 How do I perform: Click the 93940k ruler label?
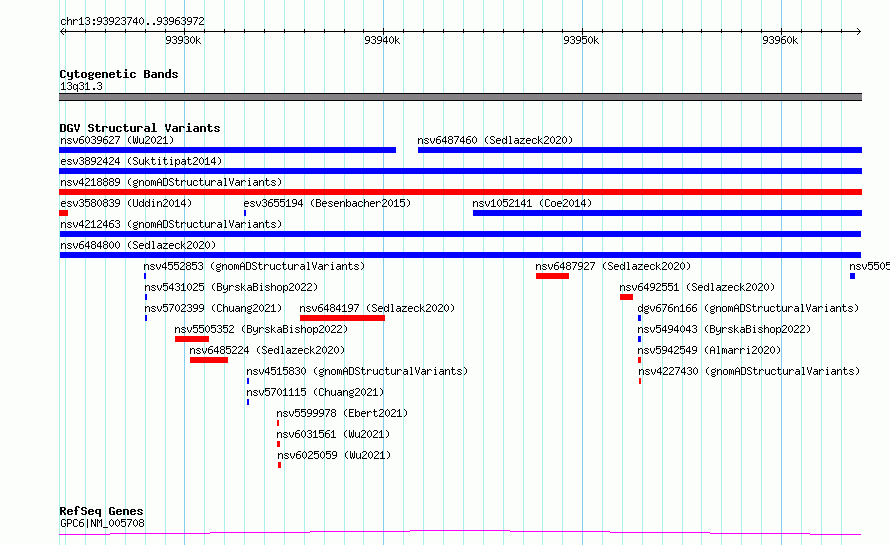(x=382, y=40)
